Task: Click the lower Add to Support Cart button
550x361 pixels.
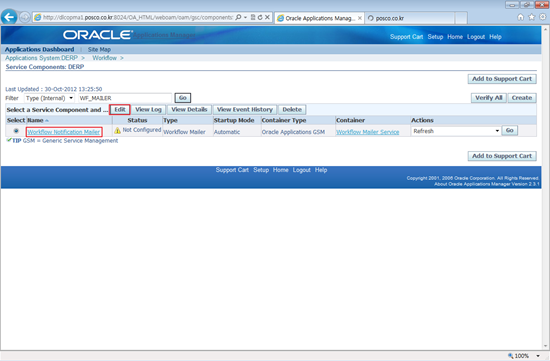Action: point(502,156)
